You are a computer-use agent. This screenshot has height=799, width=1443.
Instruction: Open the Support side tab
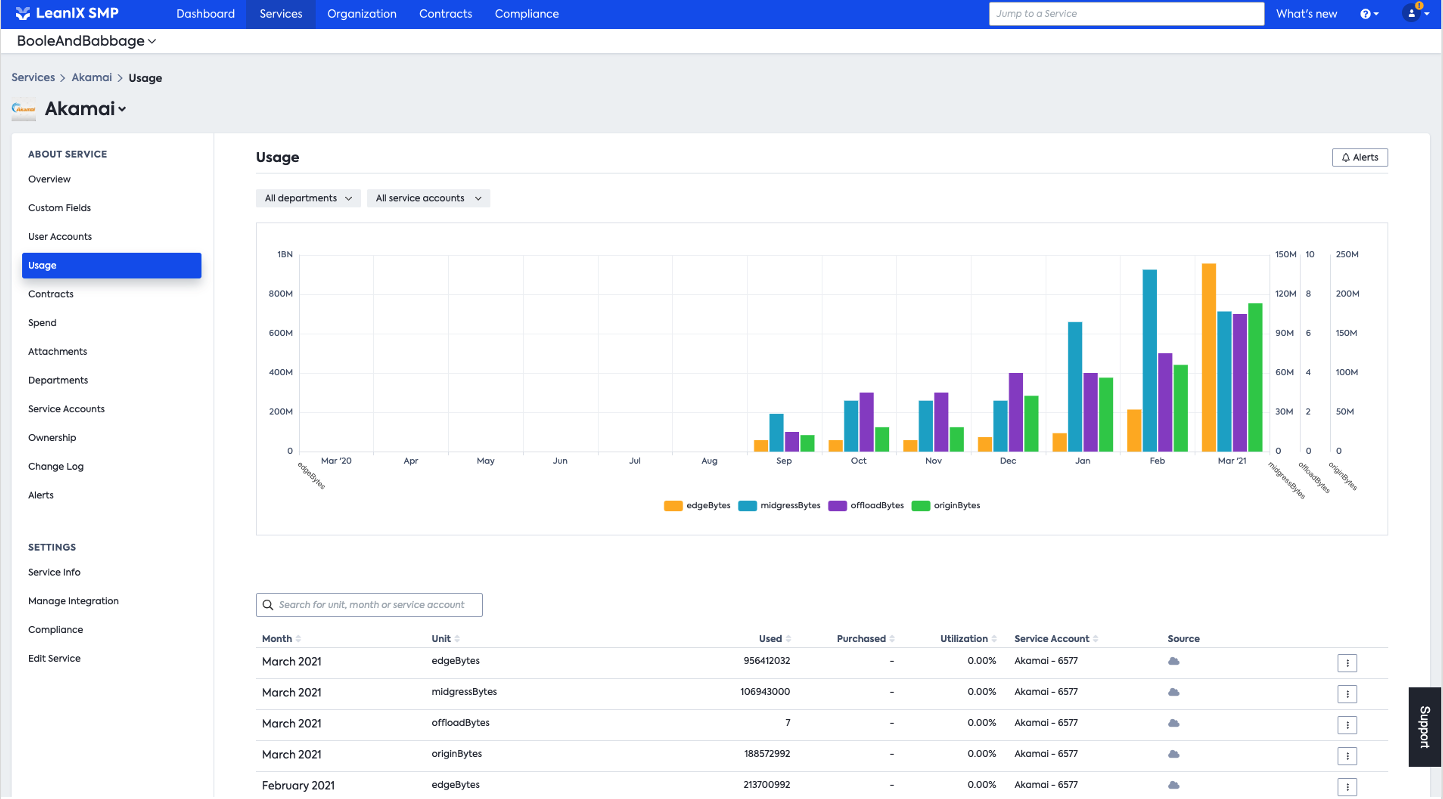click(x=1425, y=727)
